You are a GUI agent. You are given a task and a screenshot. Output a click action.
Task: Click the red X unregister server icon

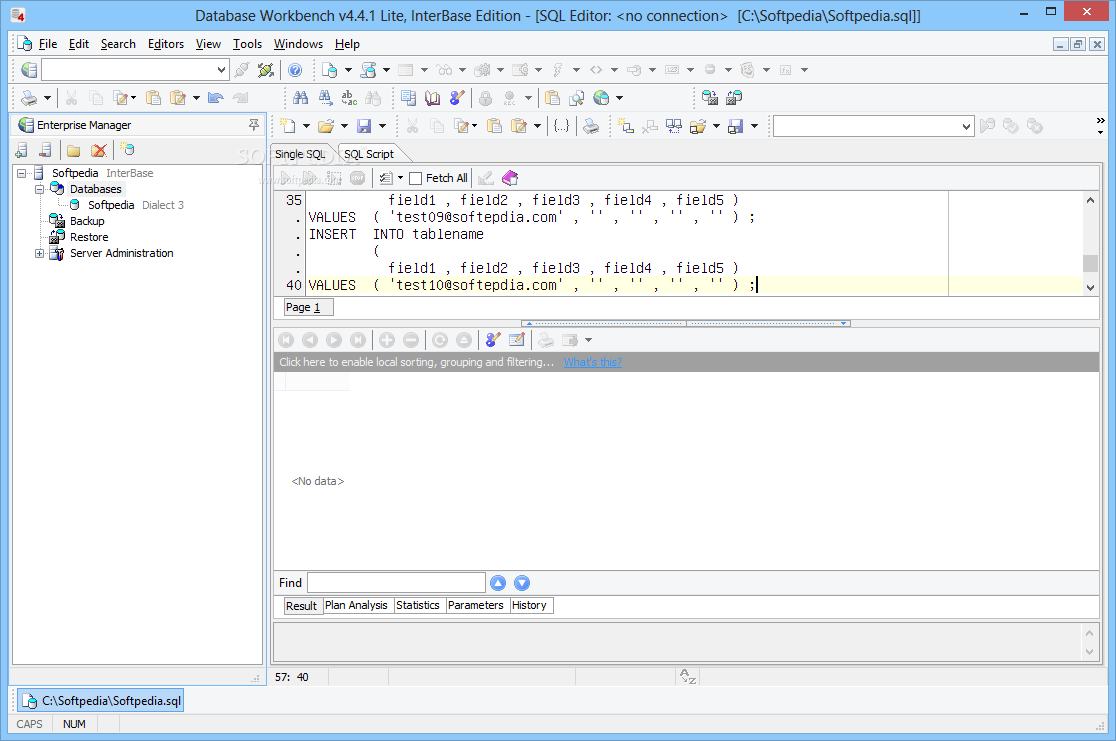[99, 150]
